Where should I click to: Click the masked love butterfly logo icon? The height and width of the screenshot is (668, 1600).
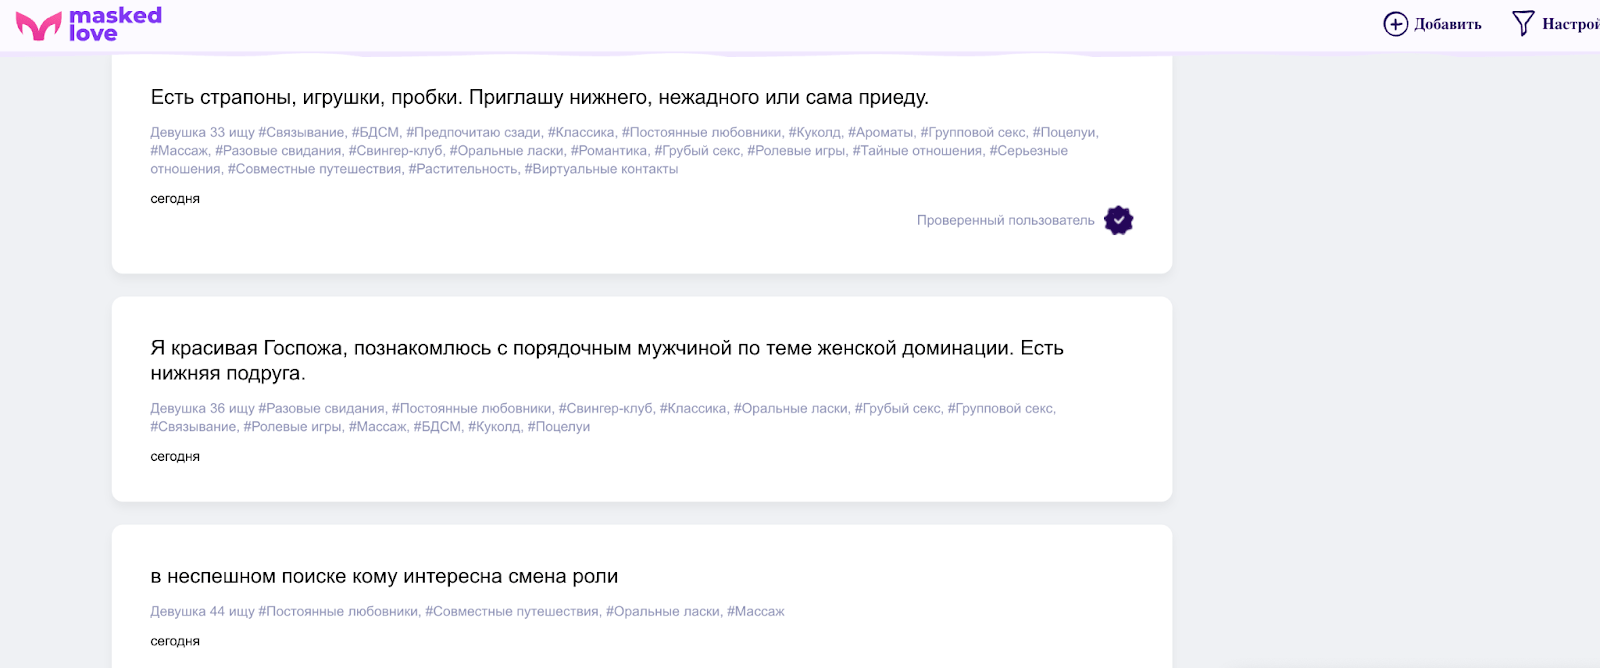tap(38, 25)
